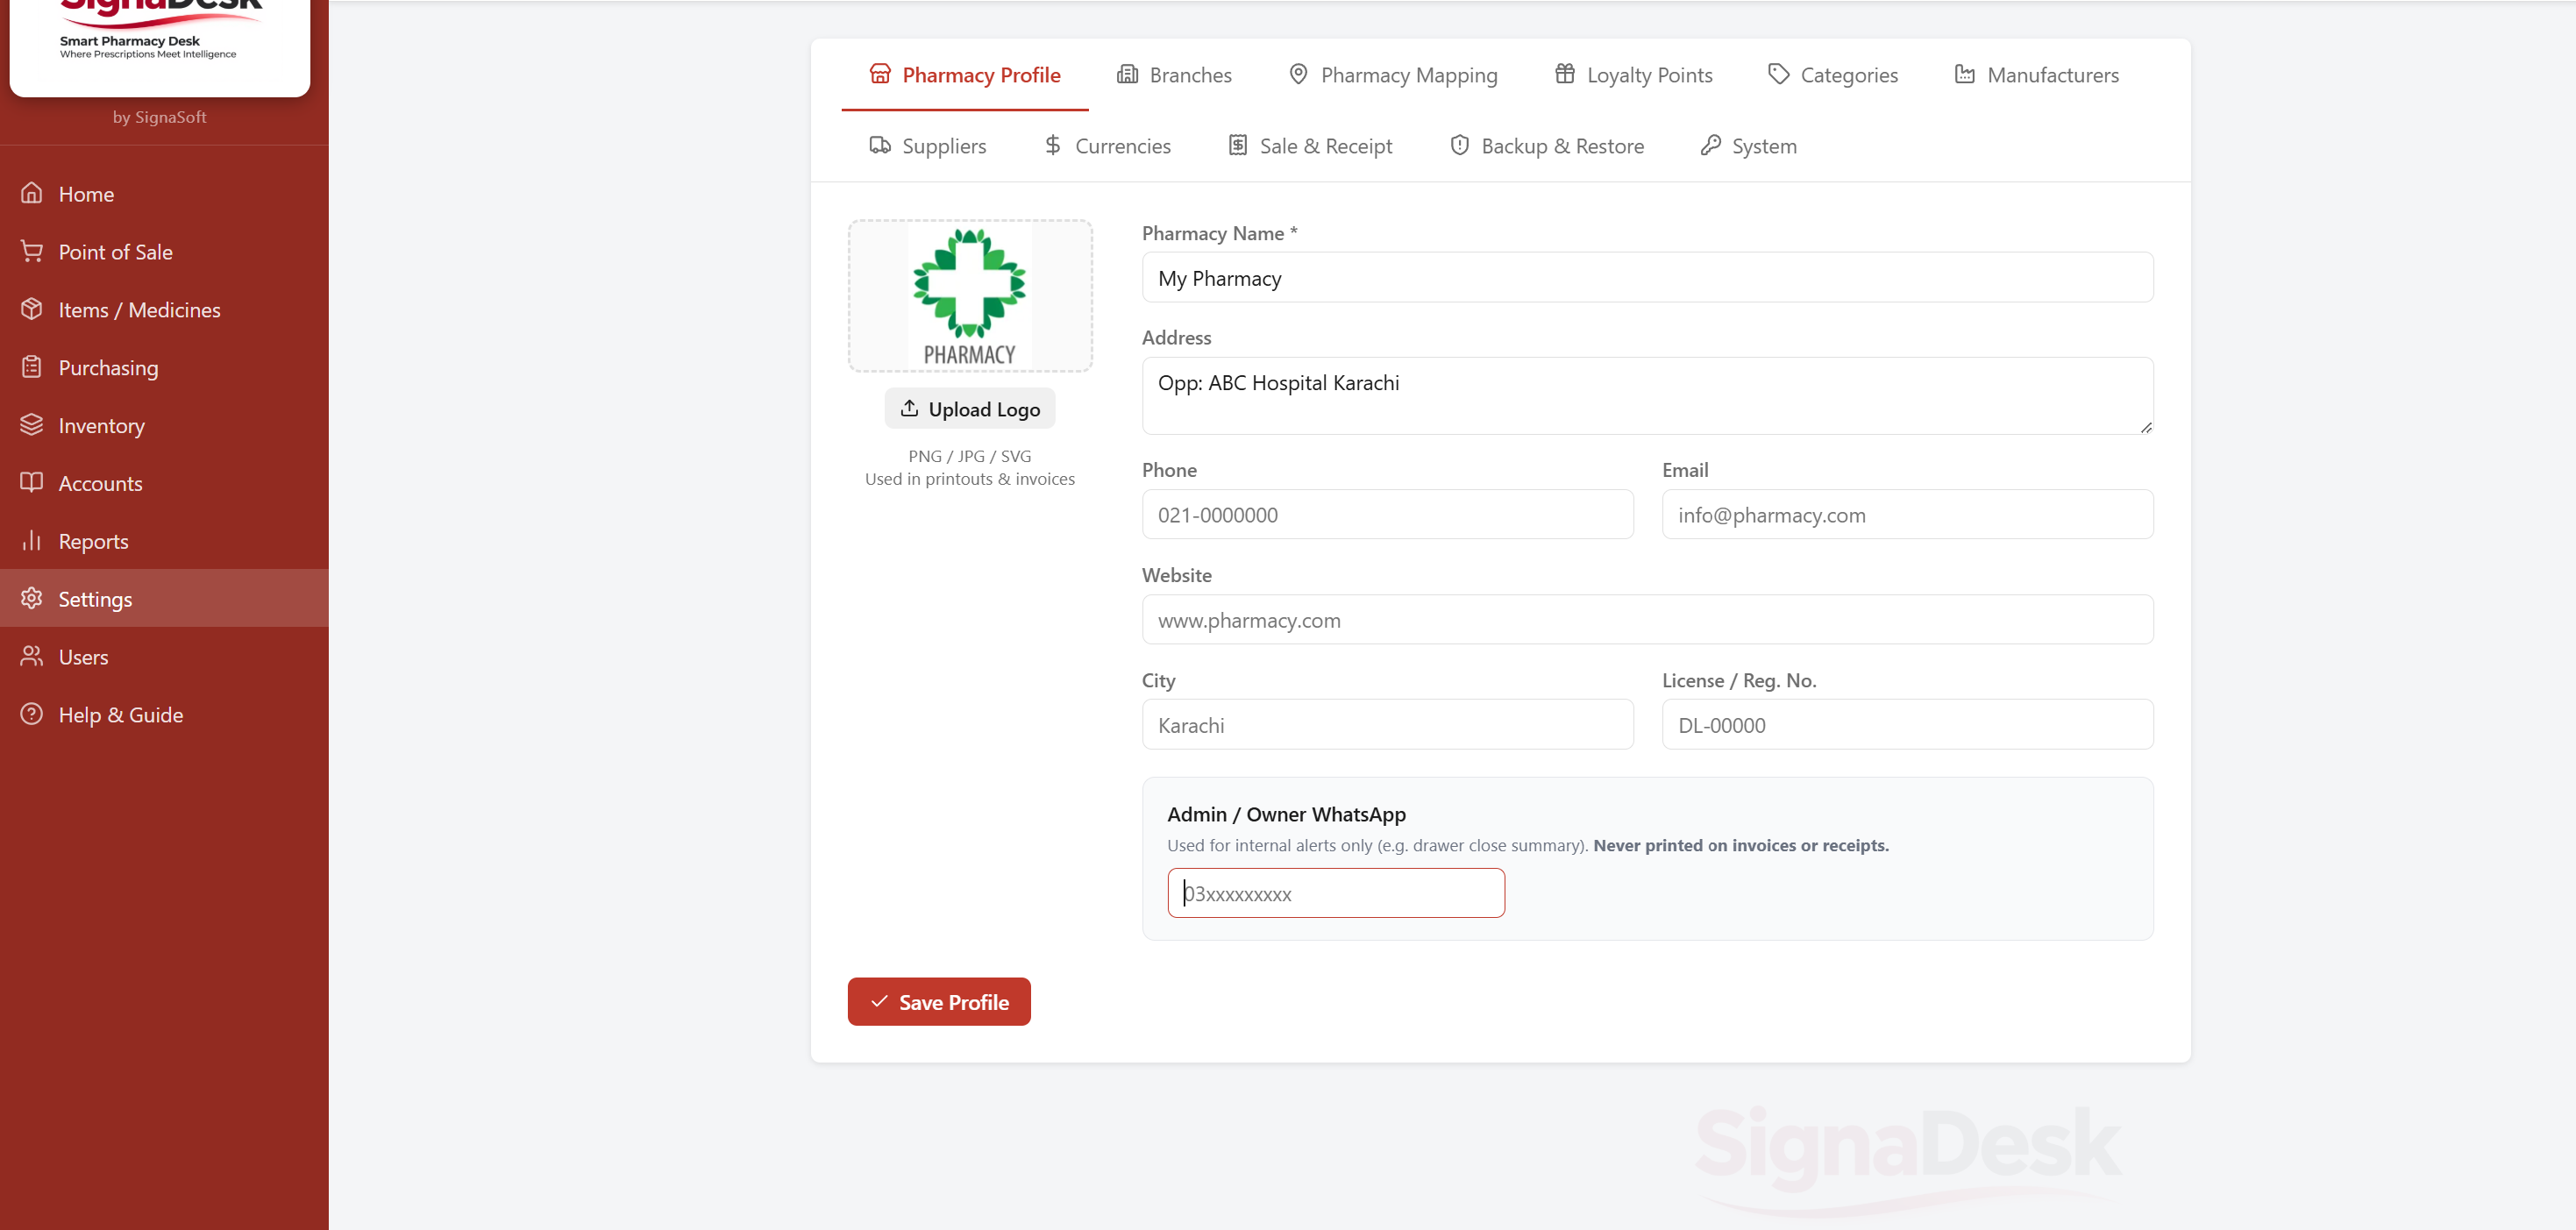
Task: Click the Home house icon in sidebar
Action: pyautogui.click(x=32, y=193)
